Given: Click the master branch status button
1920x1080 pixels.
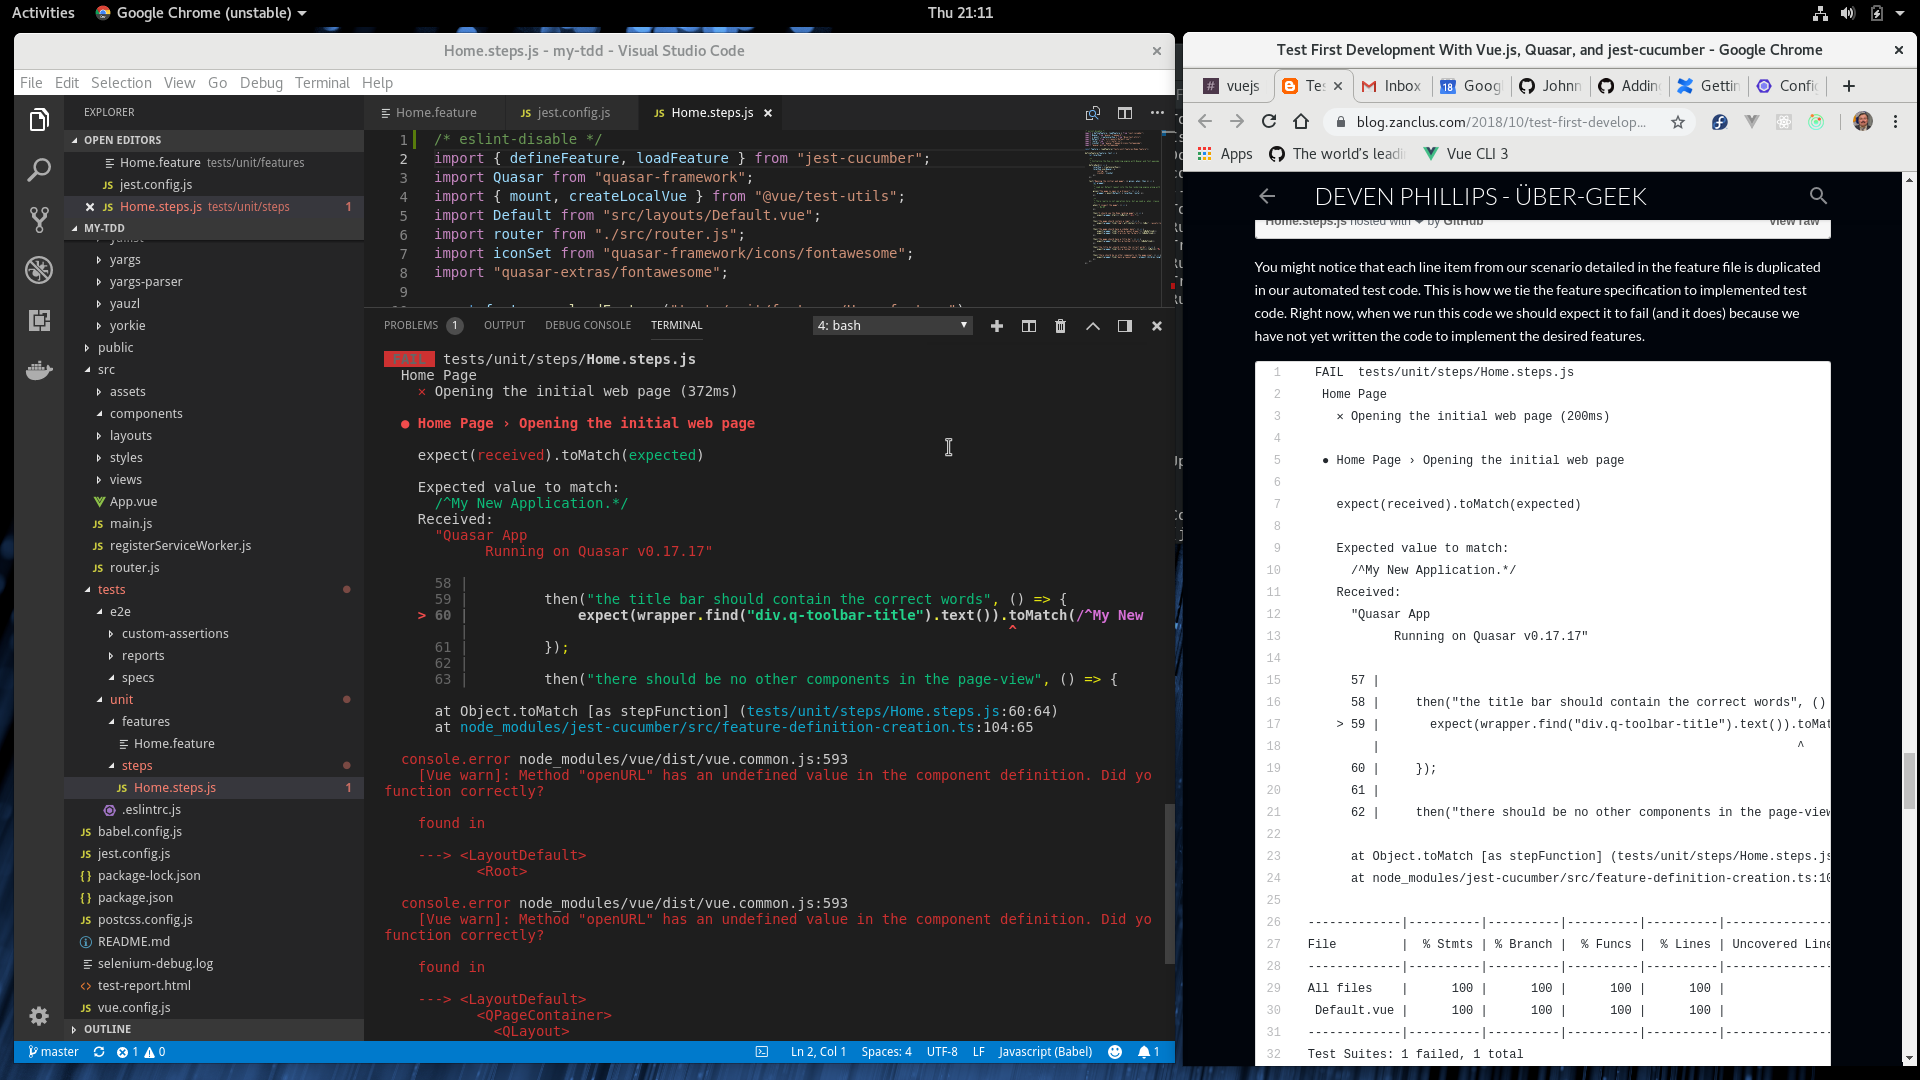Looking at the screenshot, I should tap(54, 1052).
